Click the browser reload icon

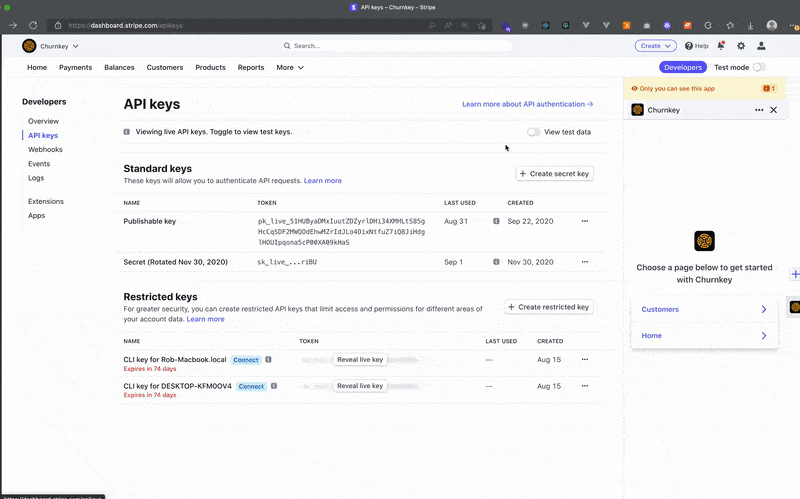pyautogui.click(x=33, y=25)
